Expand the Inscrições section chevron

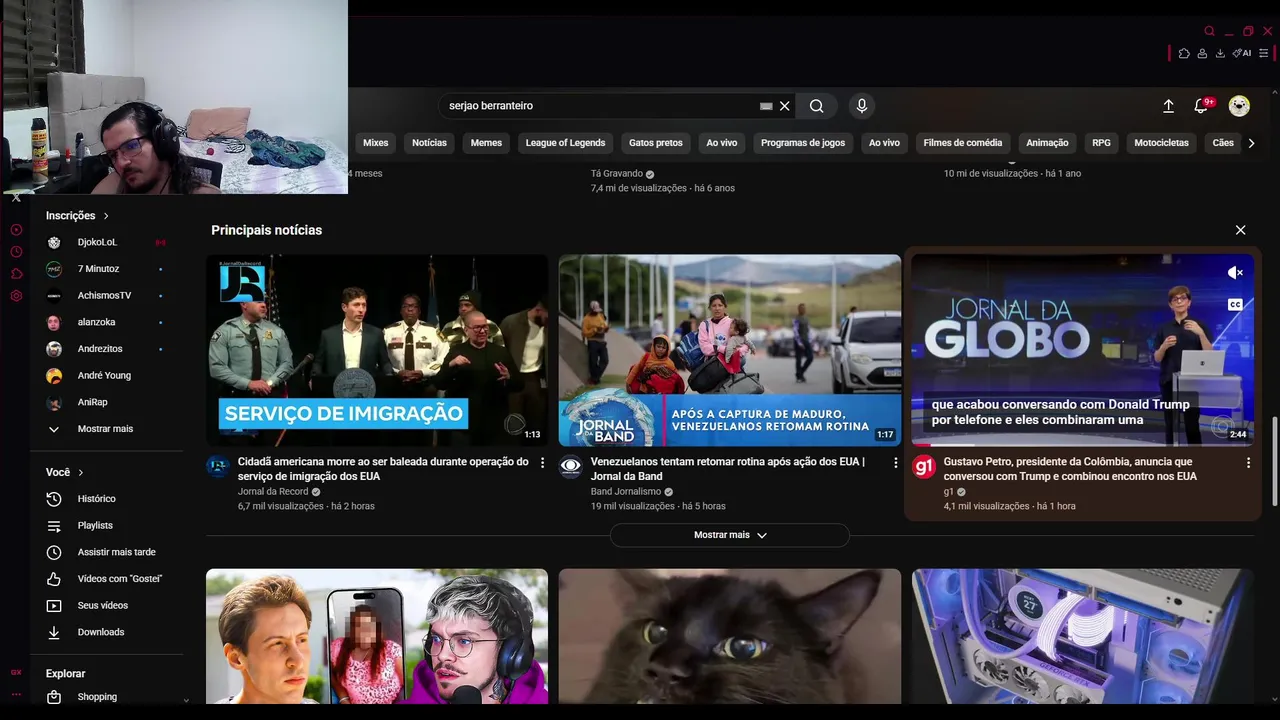point(106,216)
